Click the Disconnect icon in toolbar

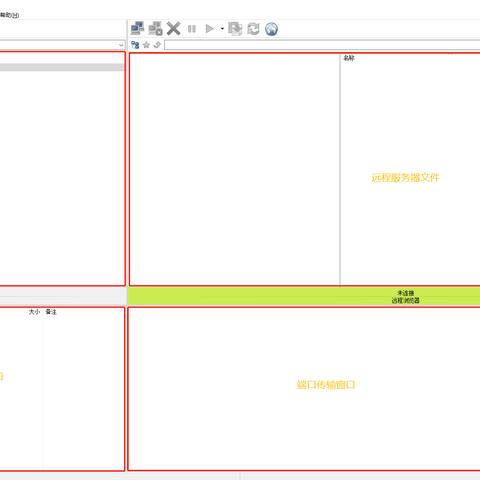coord(155,29)
